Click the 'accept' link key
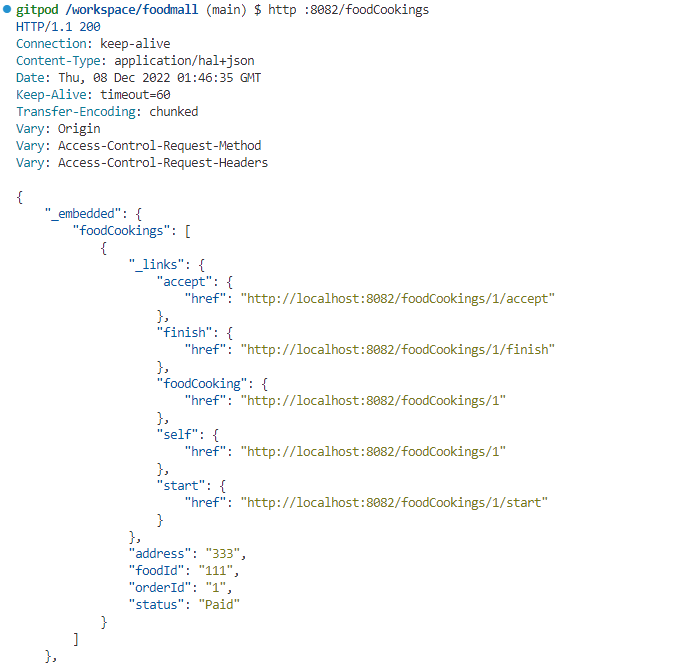 tap(184, 281)
